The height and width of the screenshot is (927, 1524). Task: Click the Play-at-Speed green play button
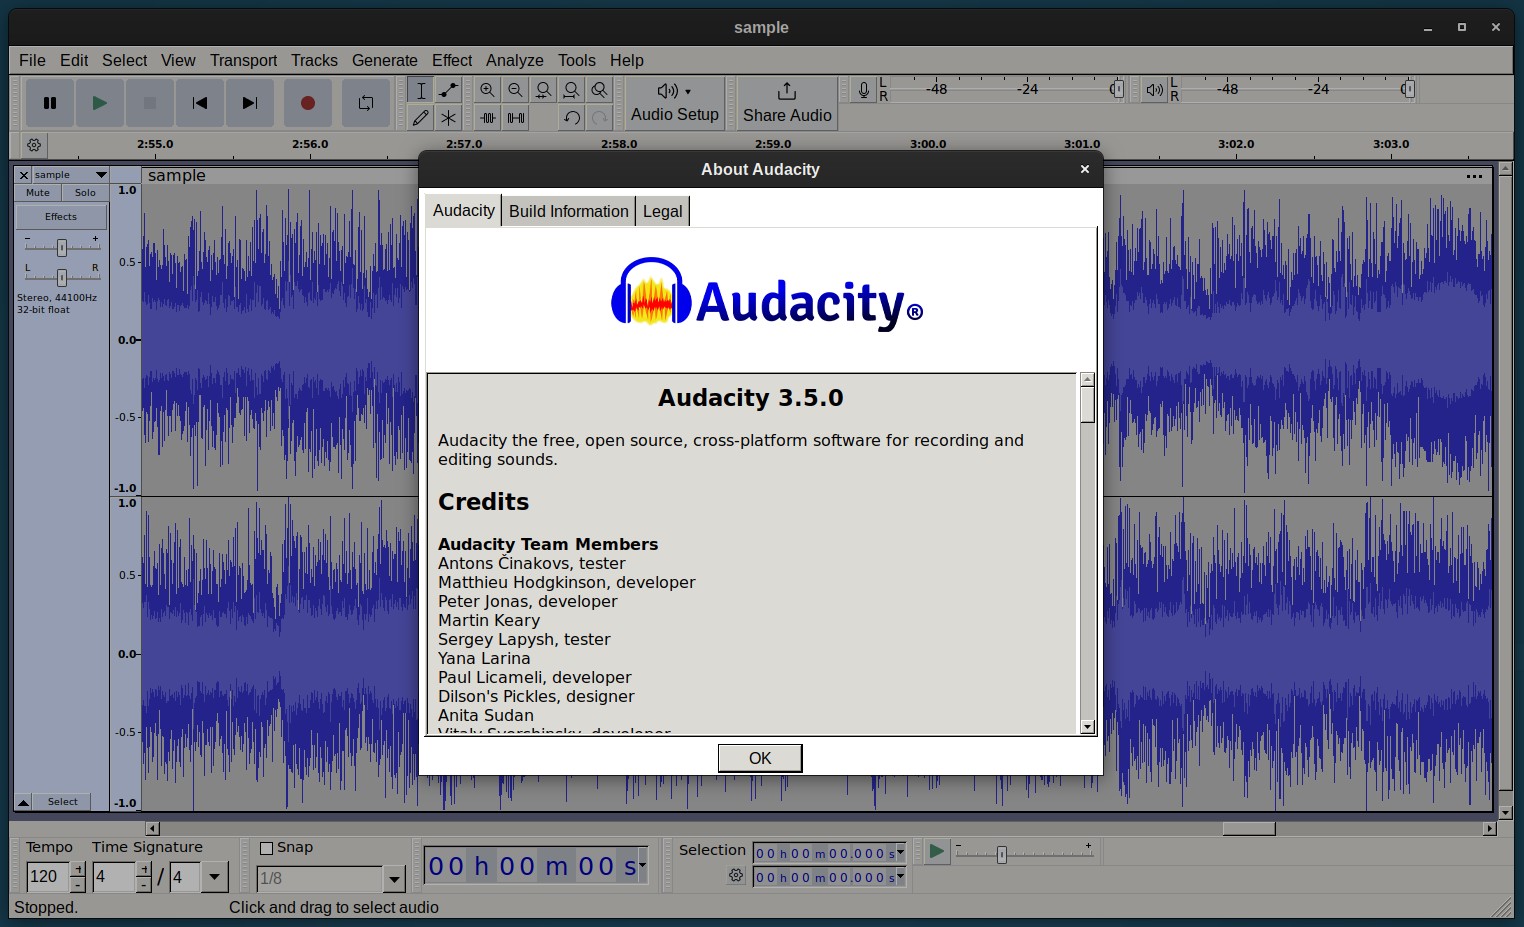tap(936, 851)
